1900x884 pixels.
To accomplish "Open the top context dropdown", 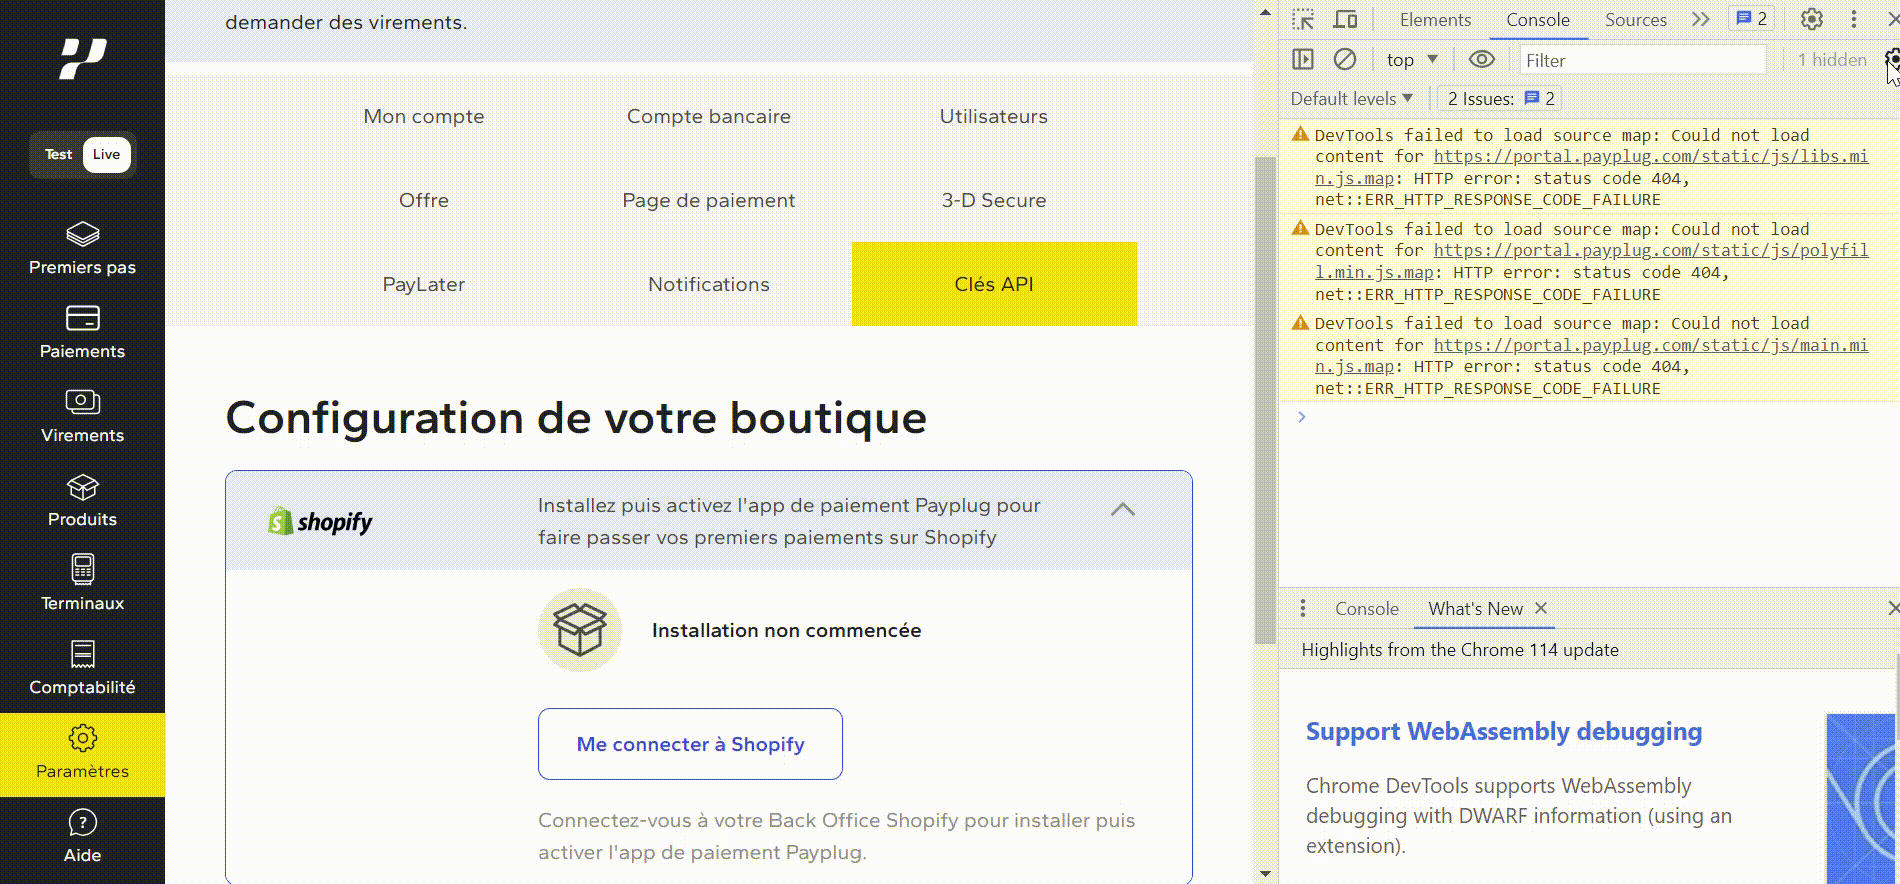I will [x=1412, y=60].
